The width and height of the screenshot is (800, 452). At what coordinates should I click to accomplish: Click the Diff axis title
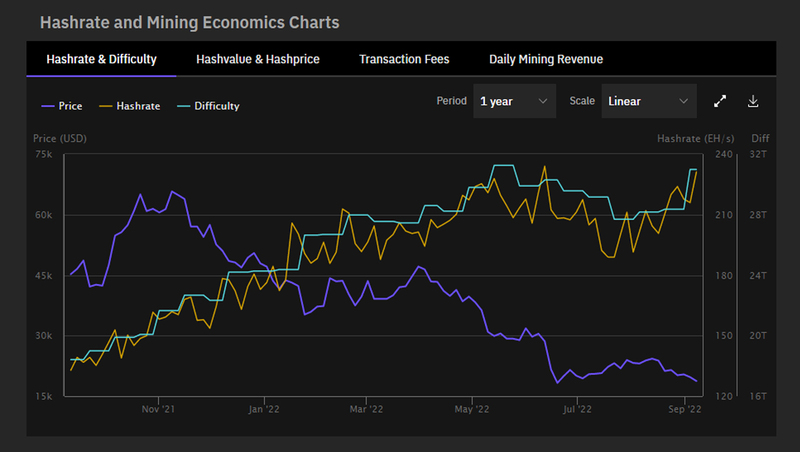[x=760, y=138]
